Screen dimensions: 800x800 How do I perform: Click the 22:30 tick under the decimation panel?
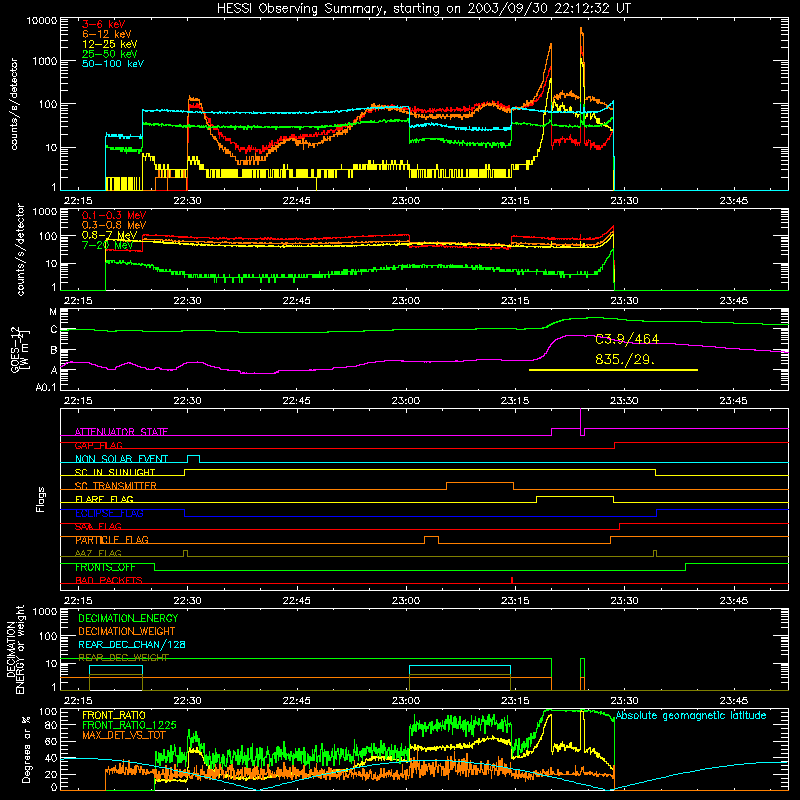187,701
